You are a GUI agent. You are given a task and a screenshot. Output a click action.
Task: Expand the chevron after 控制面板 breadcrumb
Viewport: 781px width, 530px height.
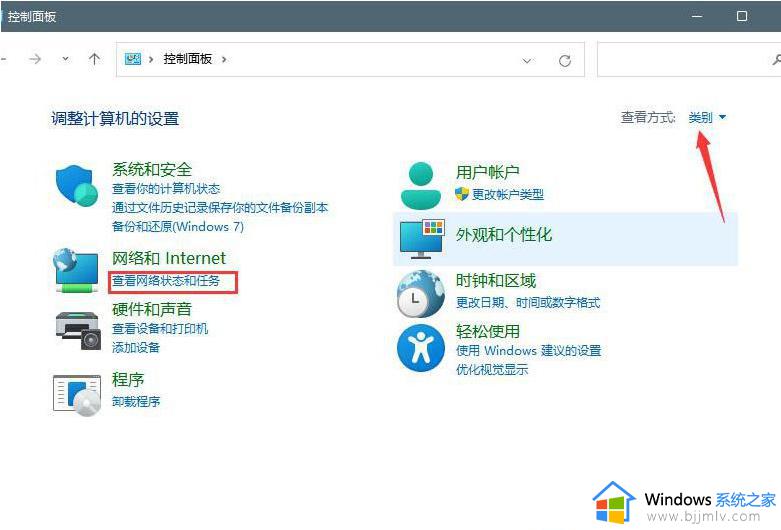click(224, 59)
